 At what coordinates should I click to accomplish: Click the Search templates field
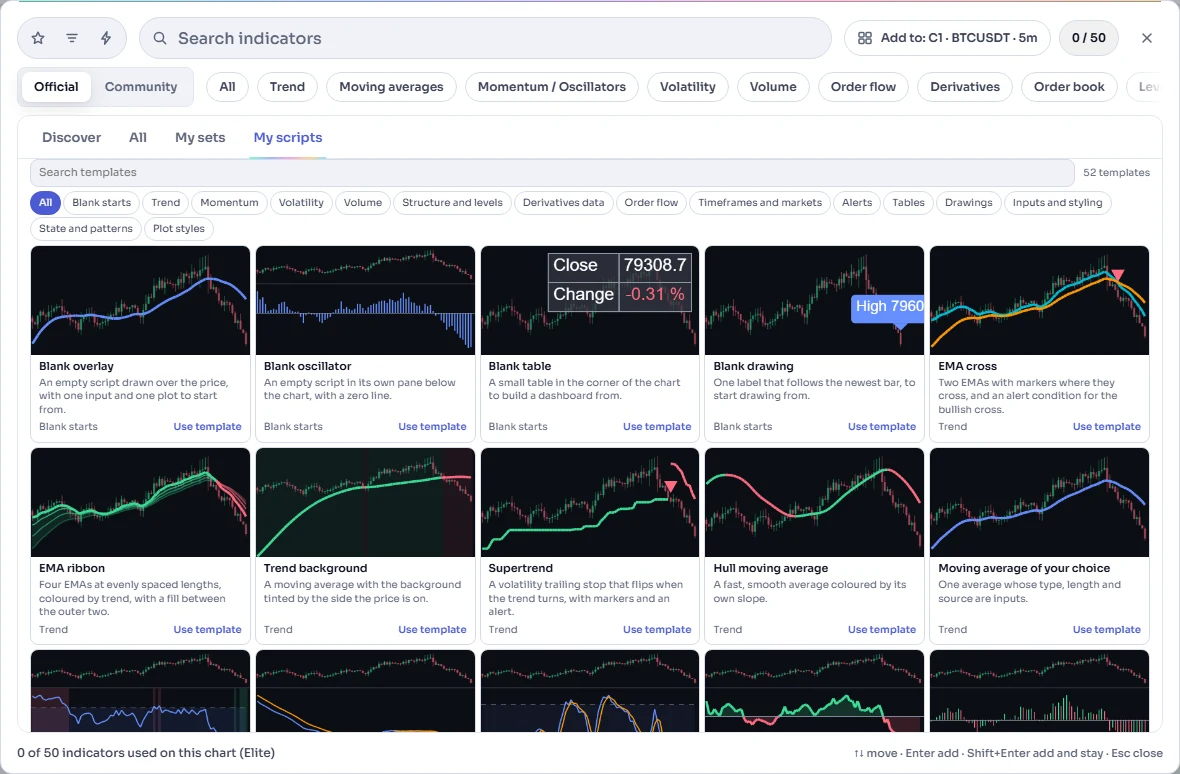click(552, 172)
